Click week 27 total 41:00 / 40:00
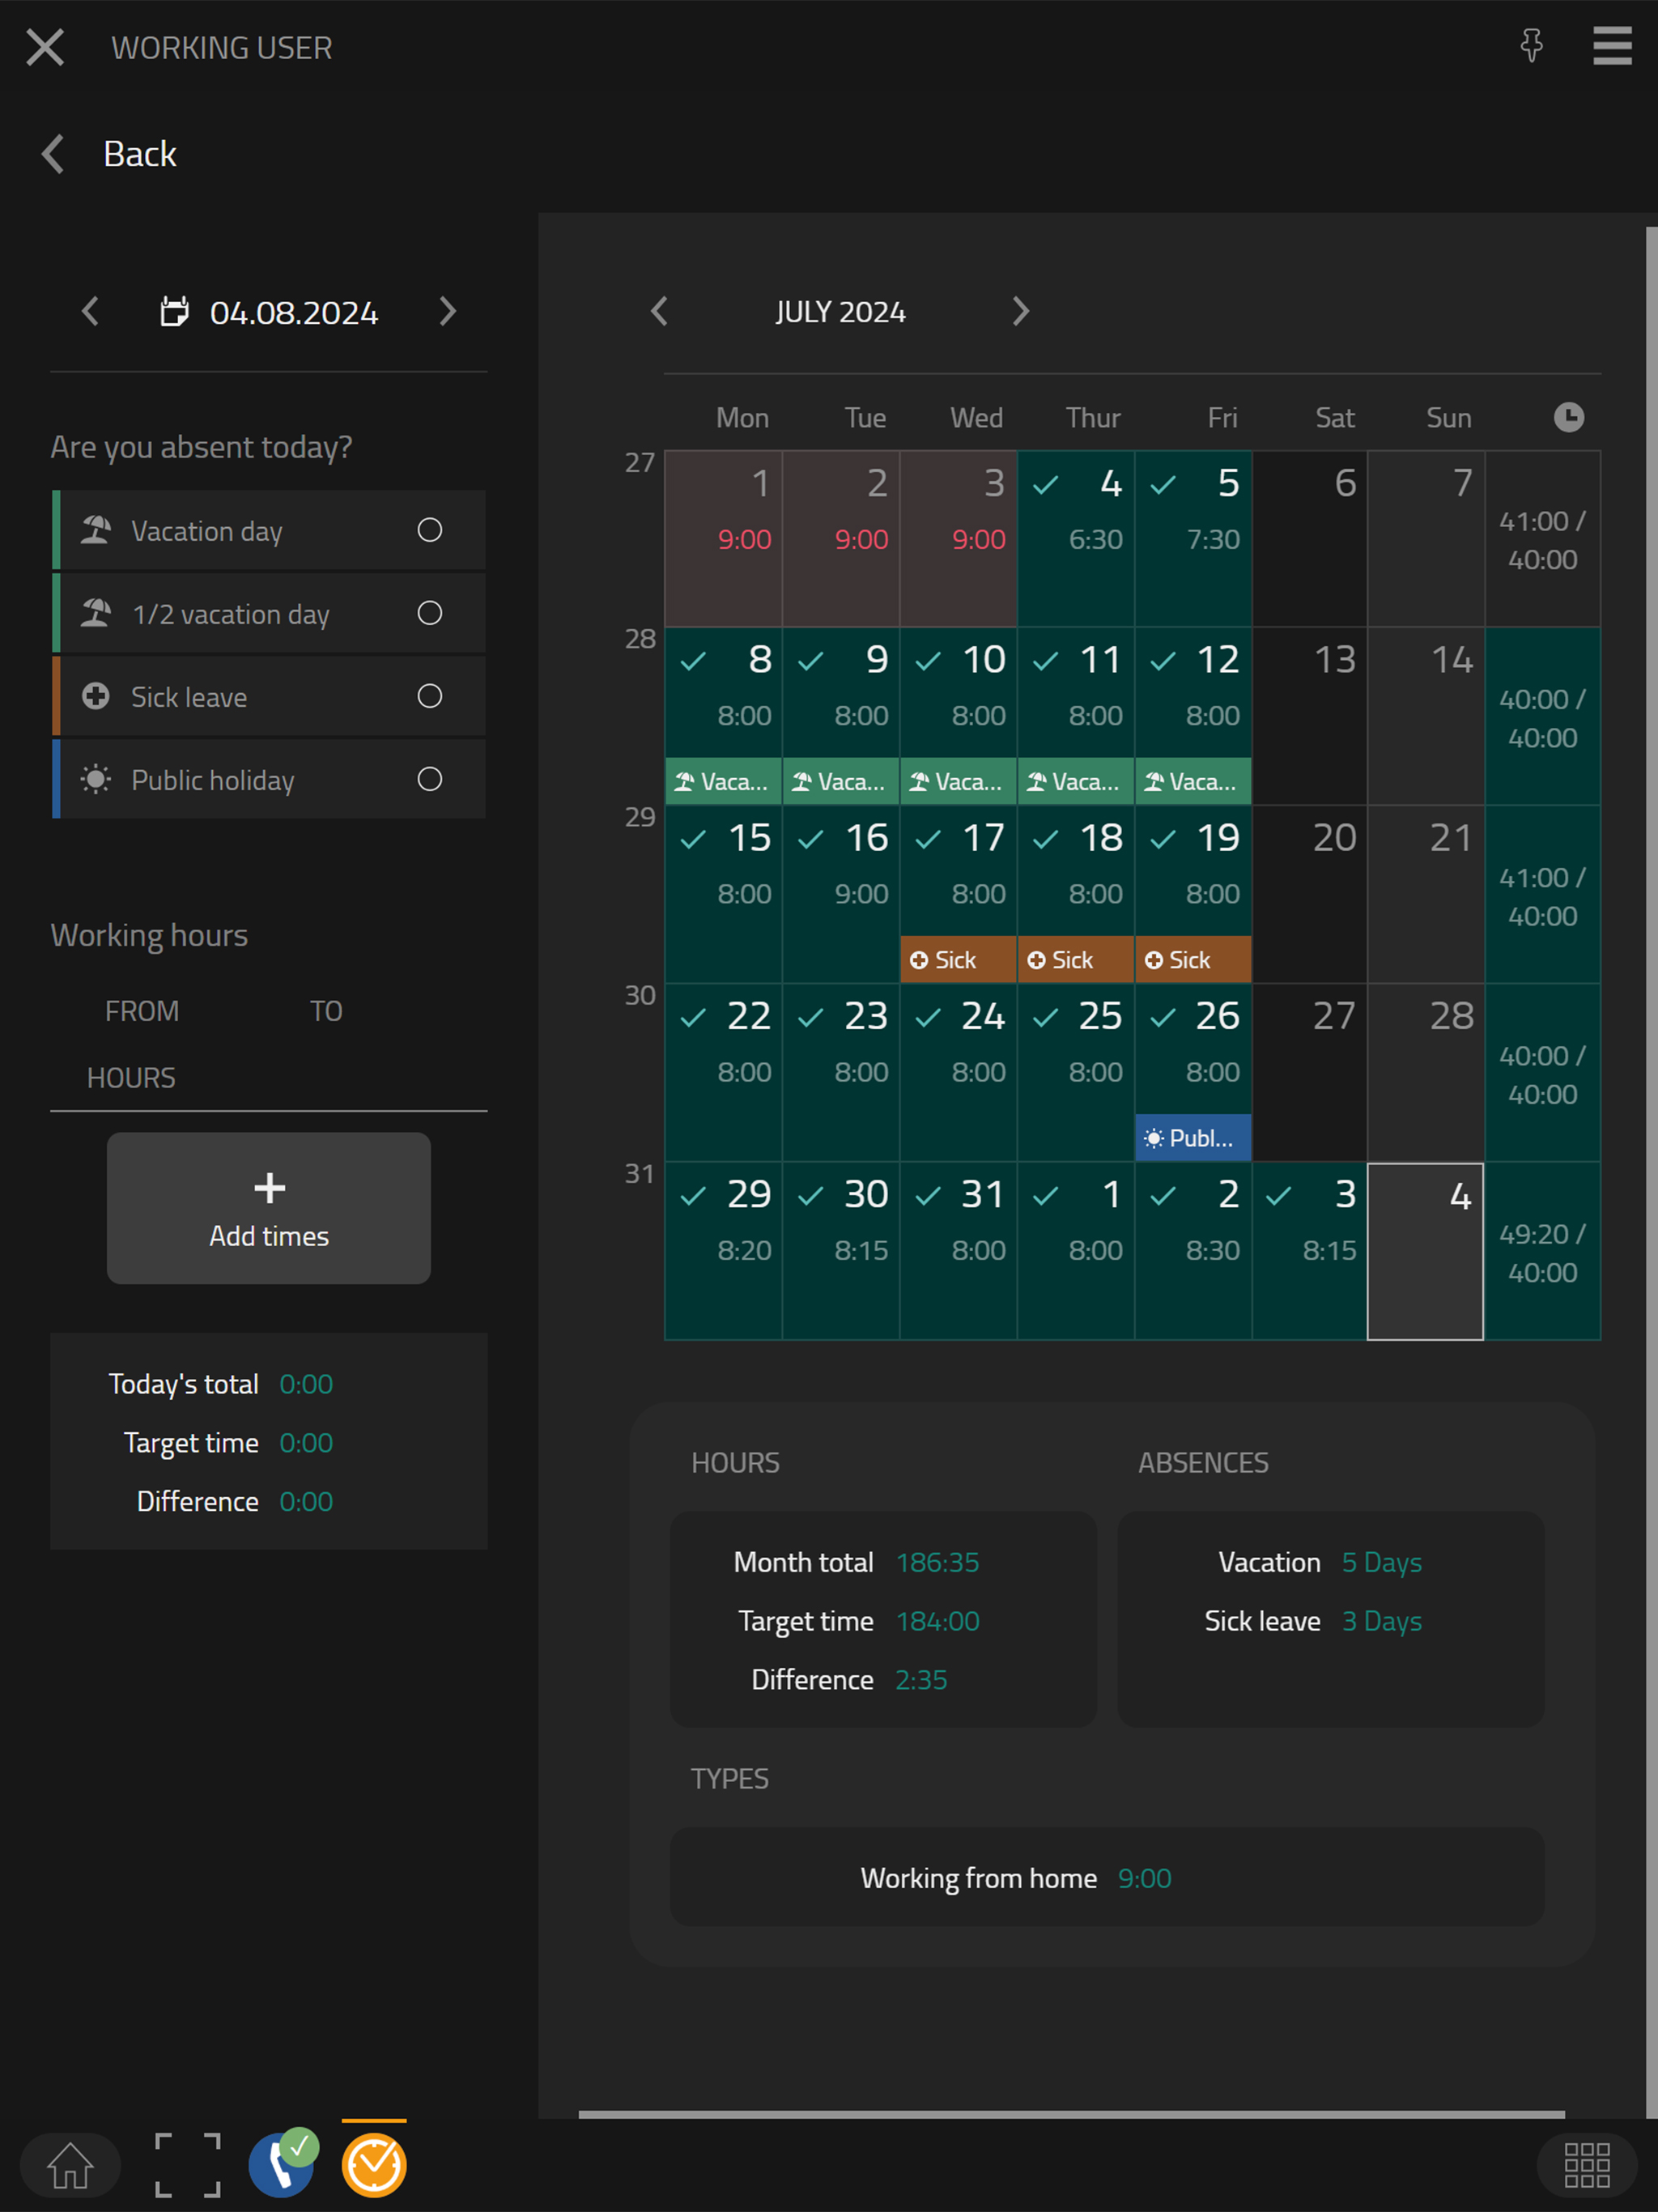 point(1542,540)
